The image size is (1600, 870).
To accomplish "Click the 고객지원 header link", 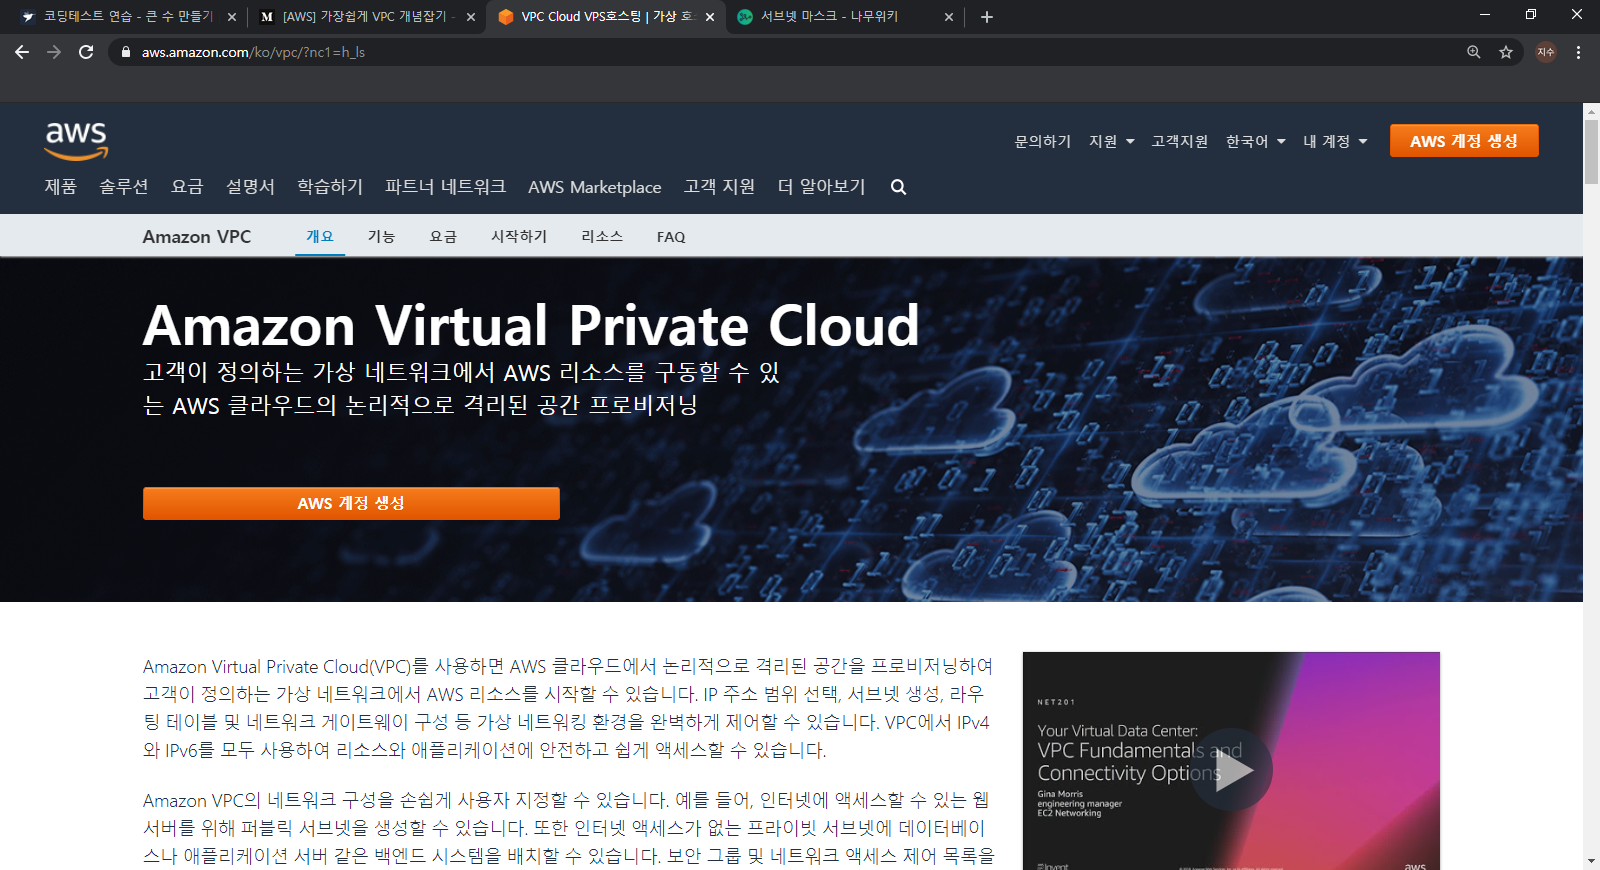I will pyautogui.click(x=1179, y=141).
